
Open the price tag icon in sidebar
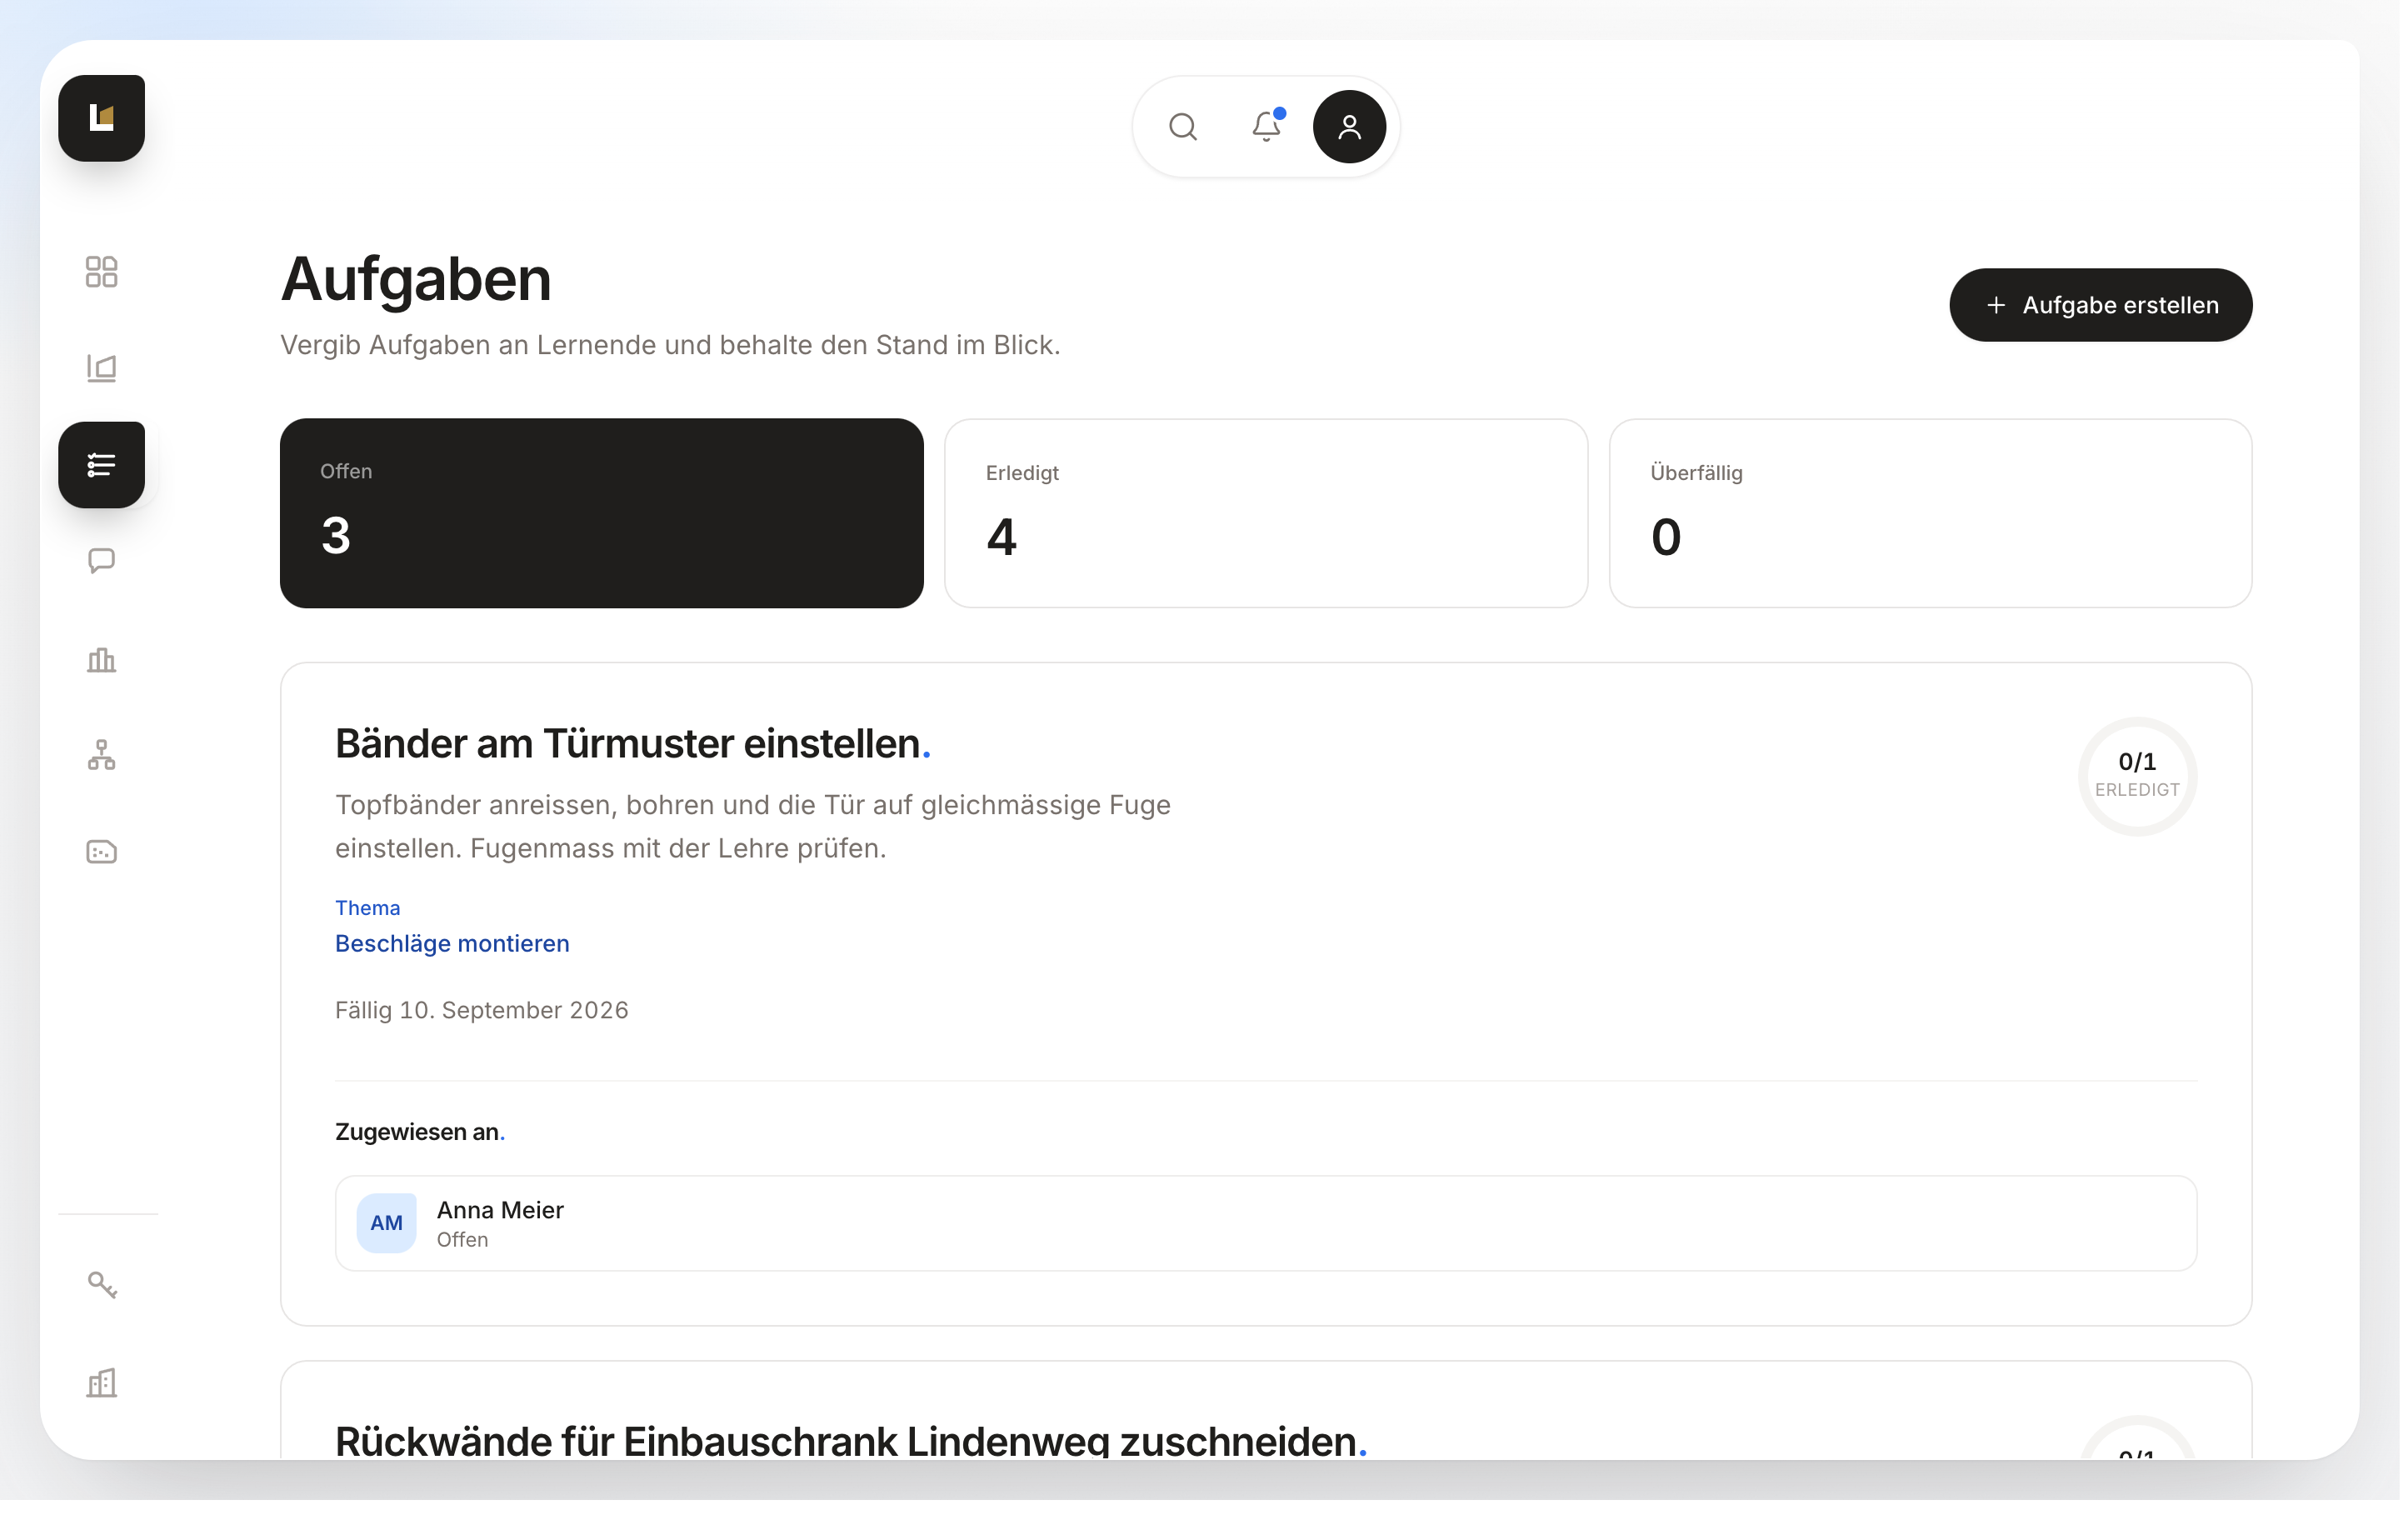pos(101,852)
